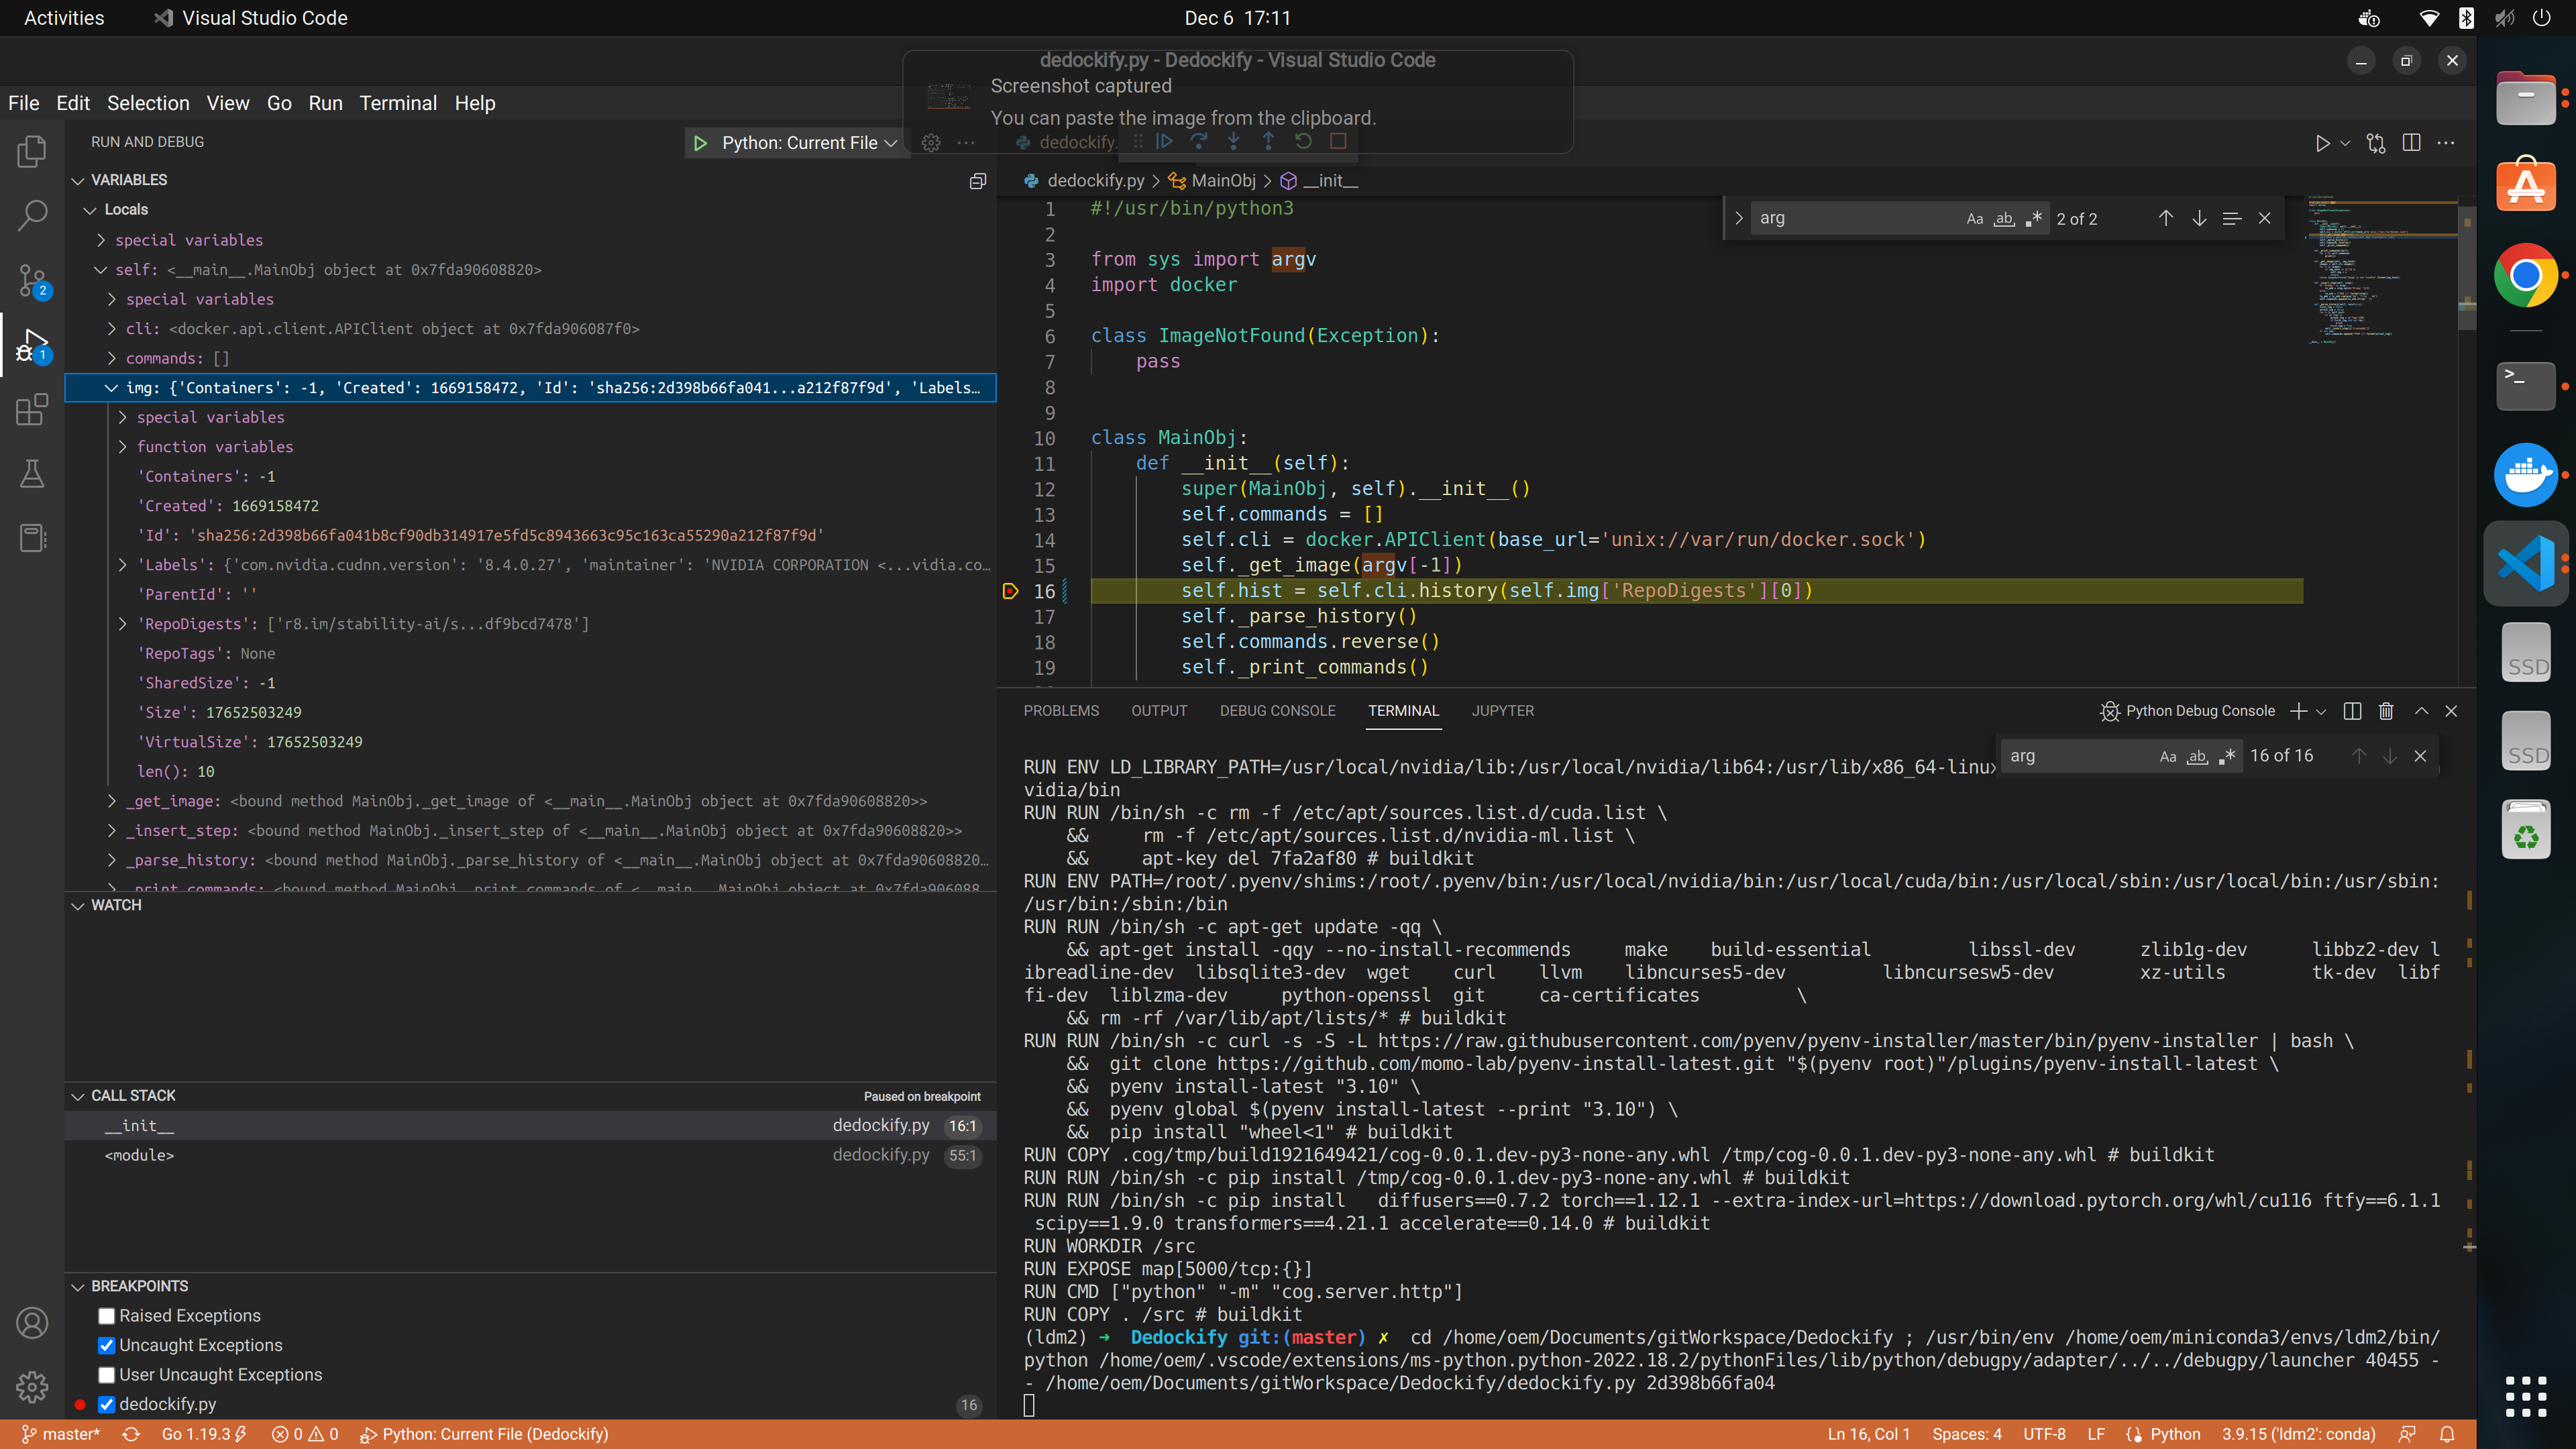Kill the active terminal with trash icon
The width and height of the screenshot is (2576, 1449).
click(x=2386, y=711)
